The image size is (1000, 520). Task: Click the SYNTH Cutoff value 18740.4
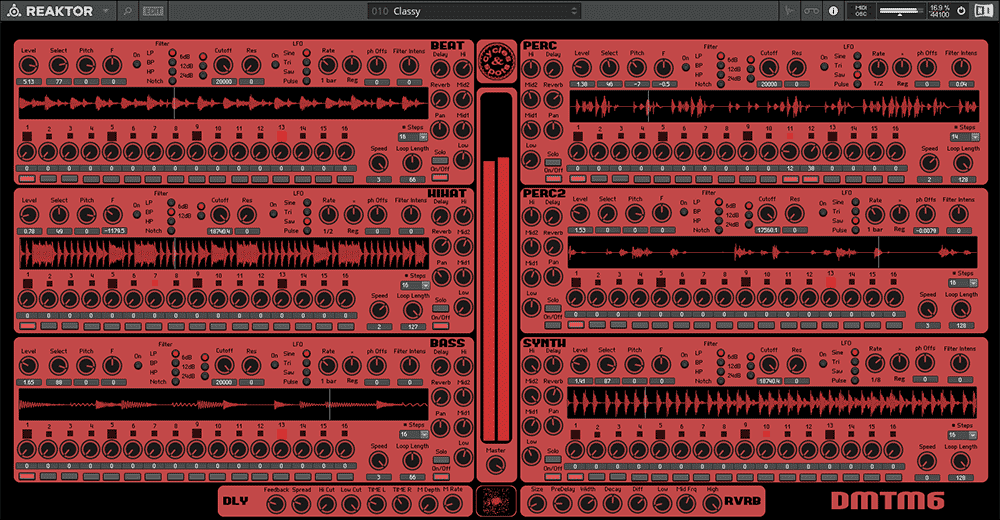pyautogui.click(x=769, y=381)
